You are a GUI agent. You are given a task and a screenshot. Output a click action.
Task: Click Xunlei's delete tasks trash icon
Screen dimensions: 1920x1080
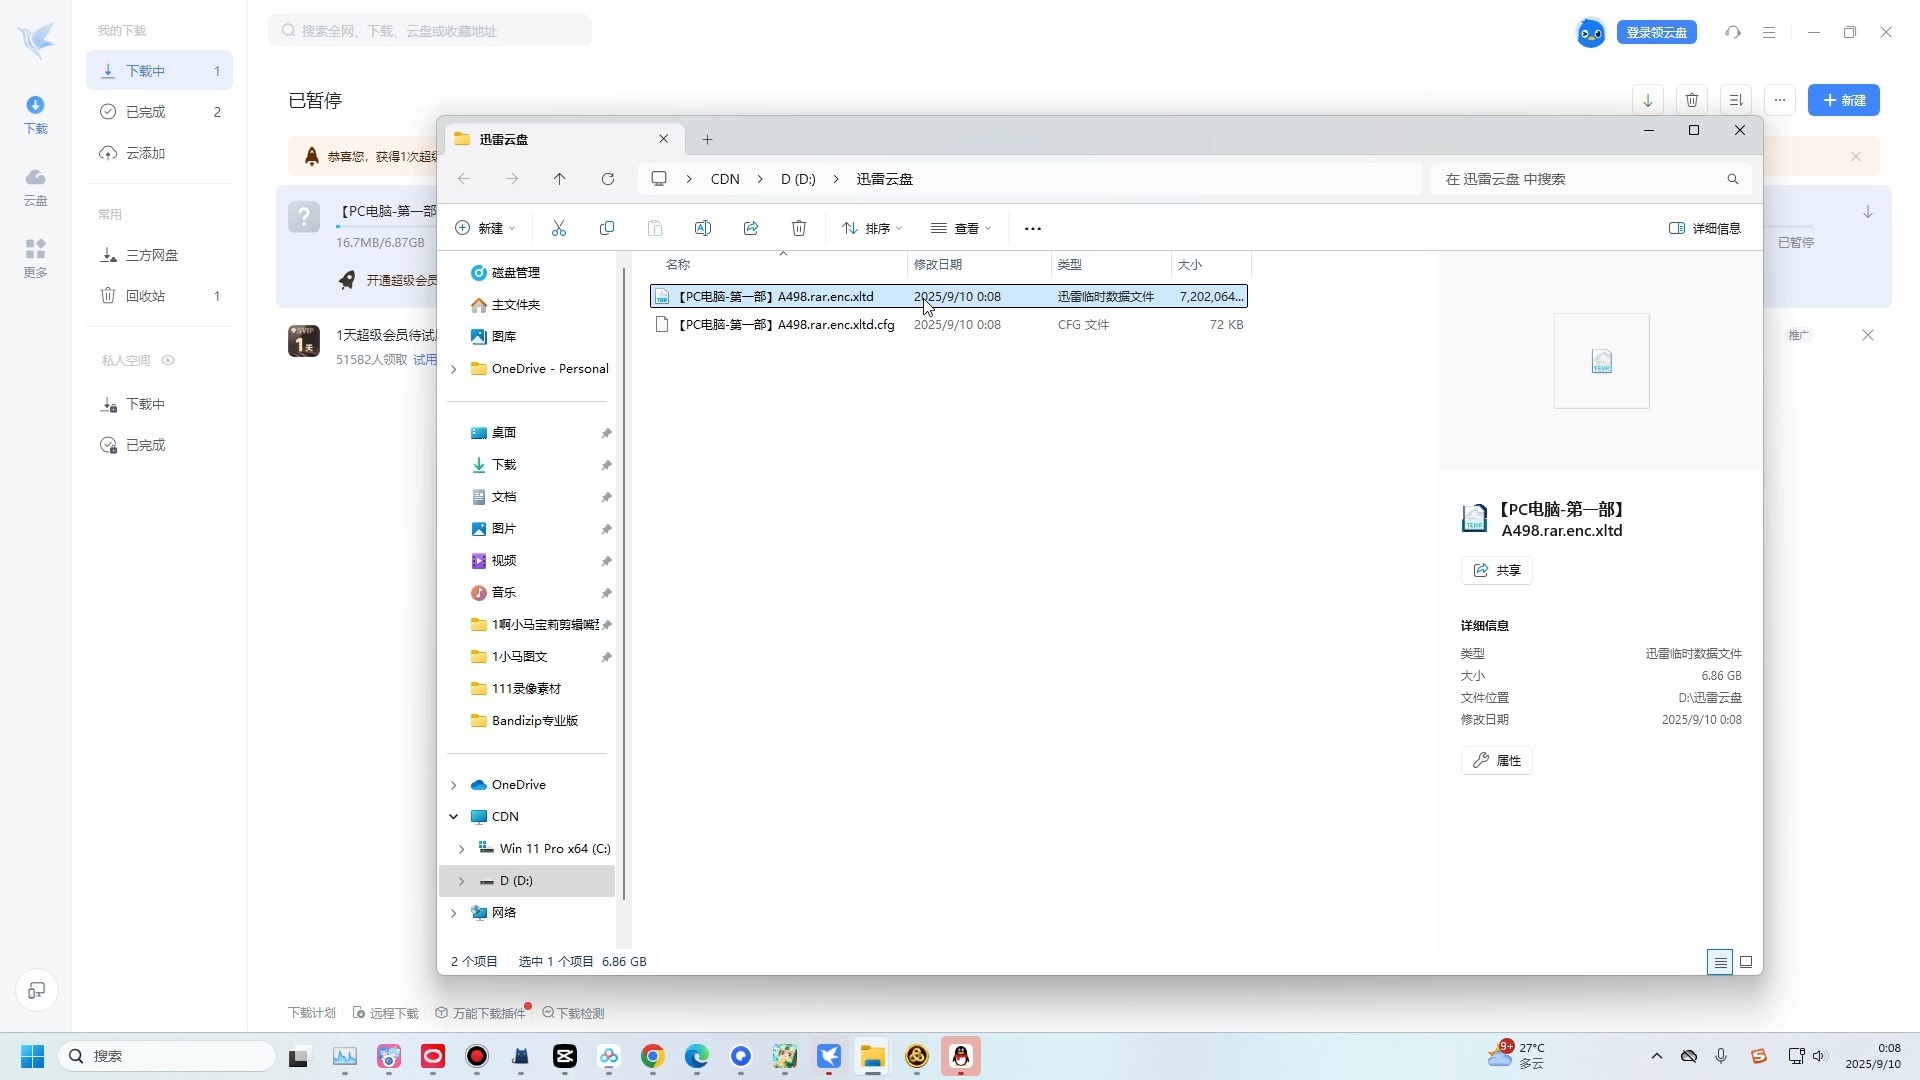click(1692, 100)
